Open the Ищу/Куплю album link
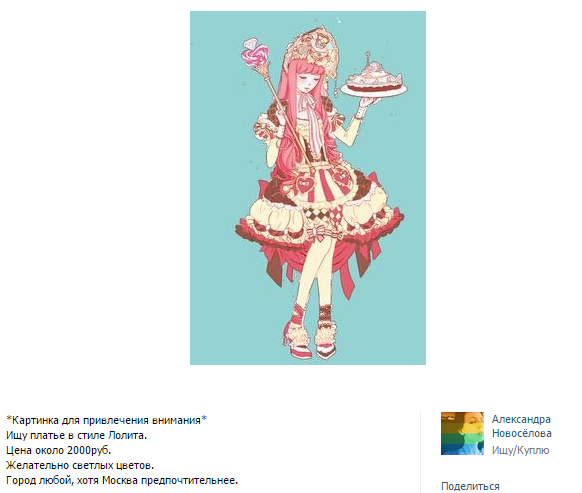This screenshot has height=493, width=582. (520, 450)
